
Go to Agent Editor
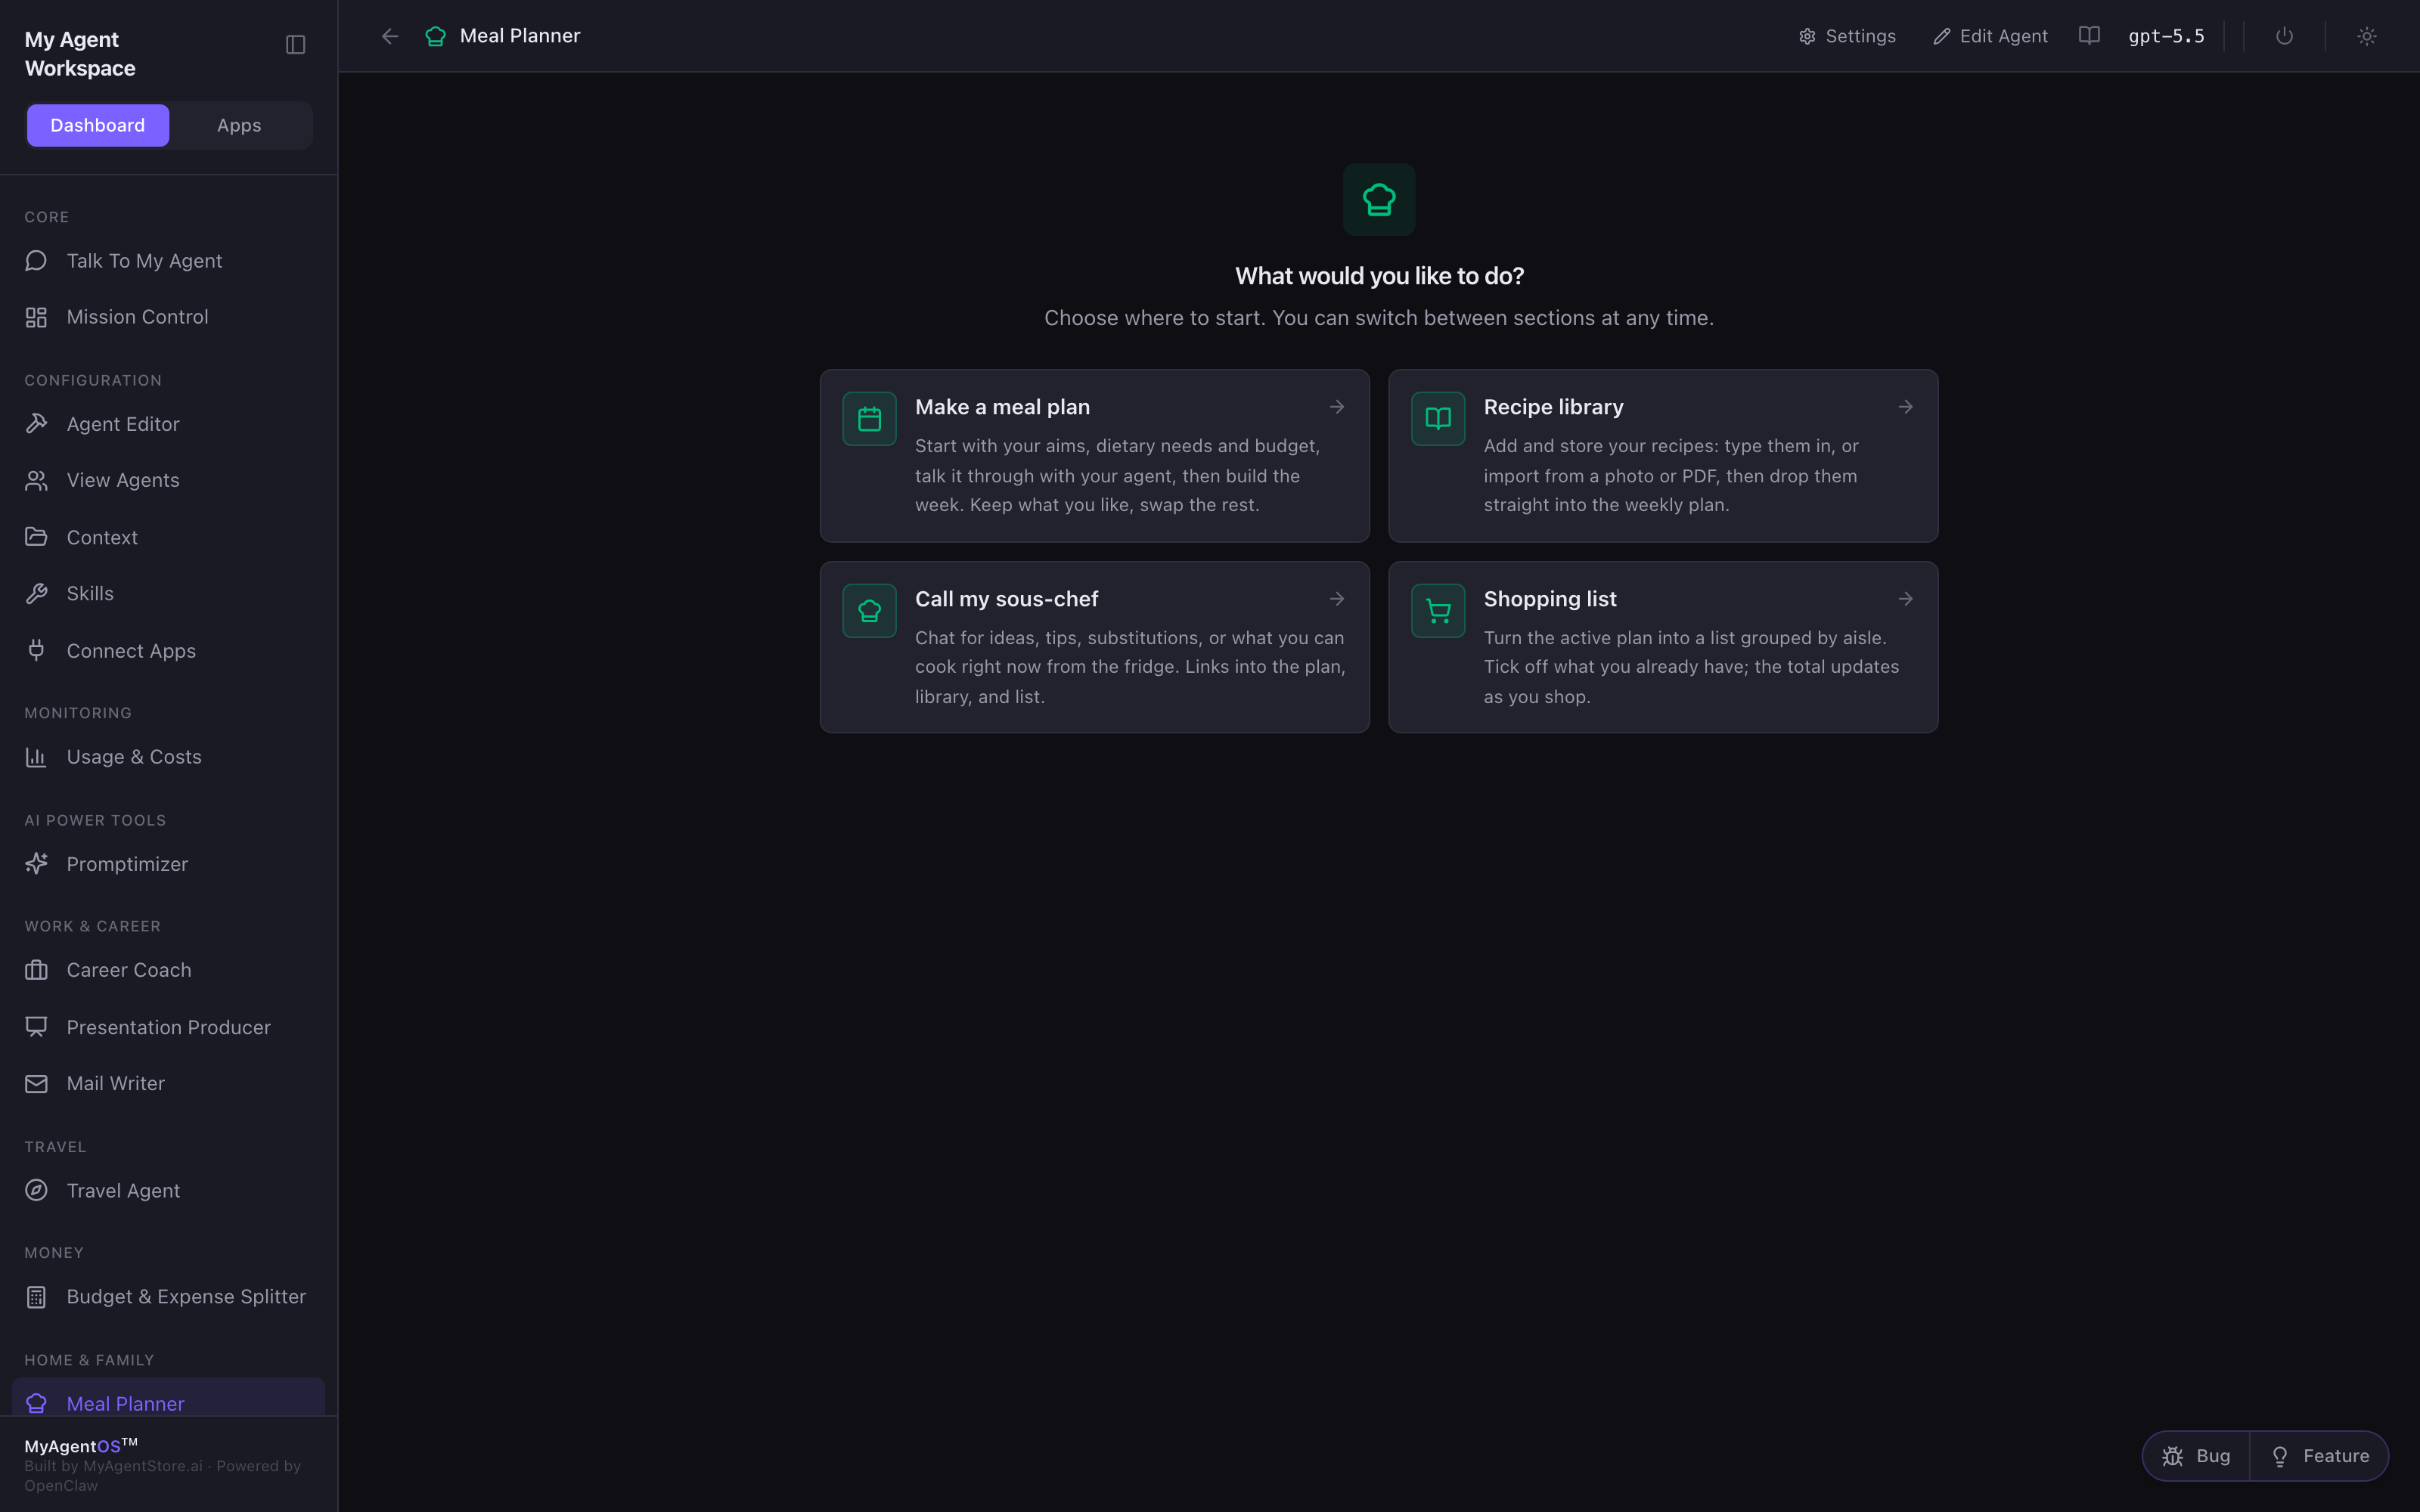[x=168, y=424]
